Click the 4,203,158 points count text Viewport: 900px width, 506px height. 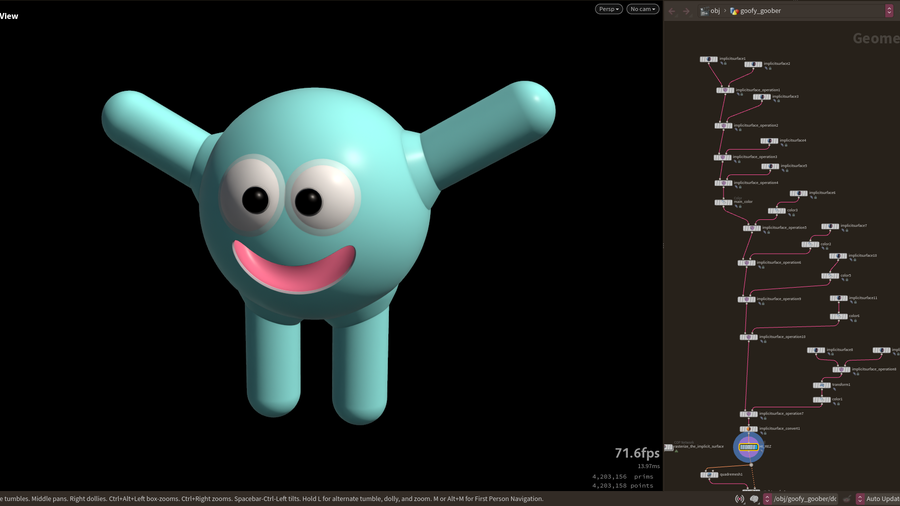(623, 486)
